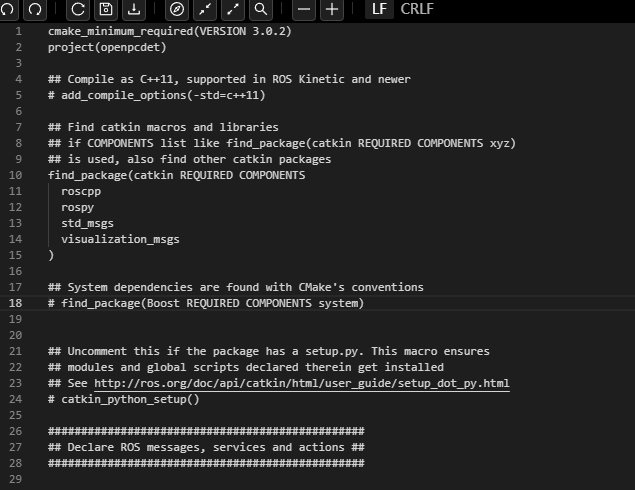Click the closing parenthesis on line 15
635x490 pixels.
pyautogui.click(x=51, y=255)
